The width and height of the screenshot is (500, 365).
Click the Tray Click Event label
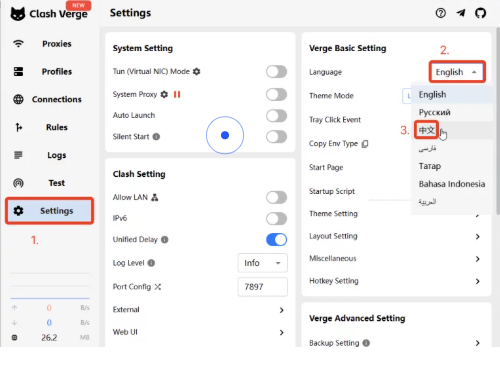[335, 120]
